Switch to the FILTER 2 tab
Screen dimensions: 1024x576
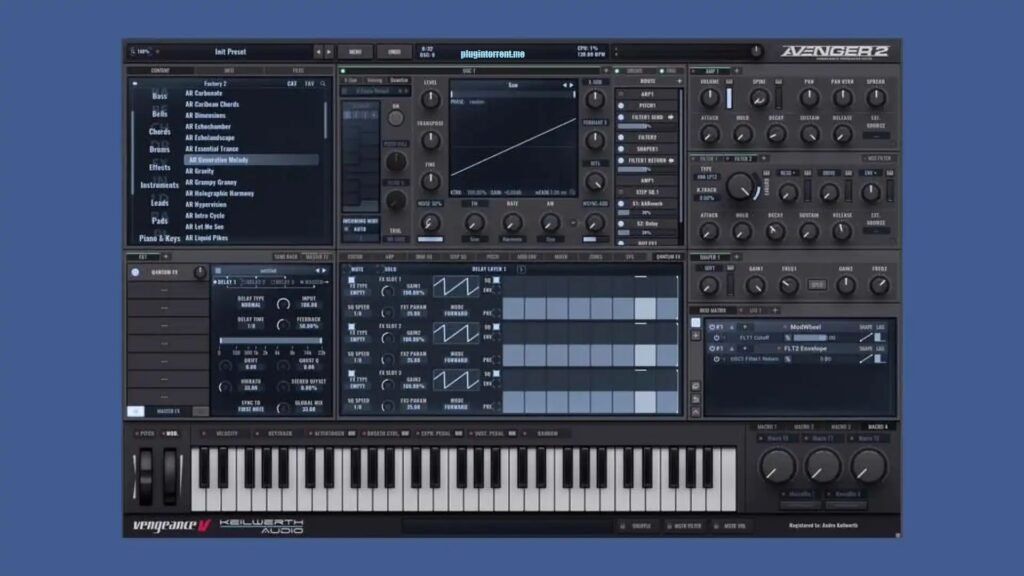click(743, 159)
